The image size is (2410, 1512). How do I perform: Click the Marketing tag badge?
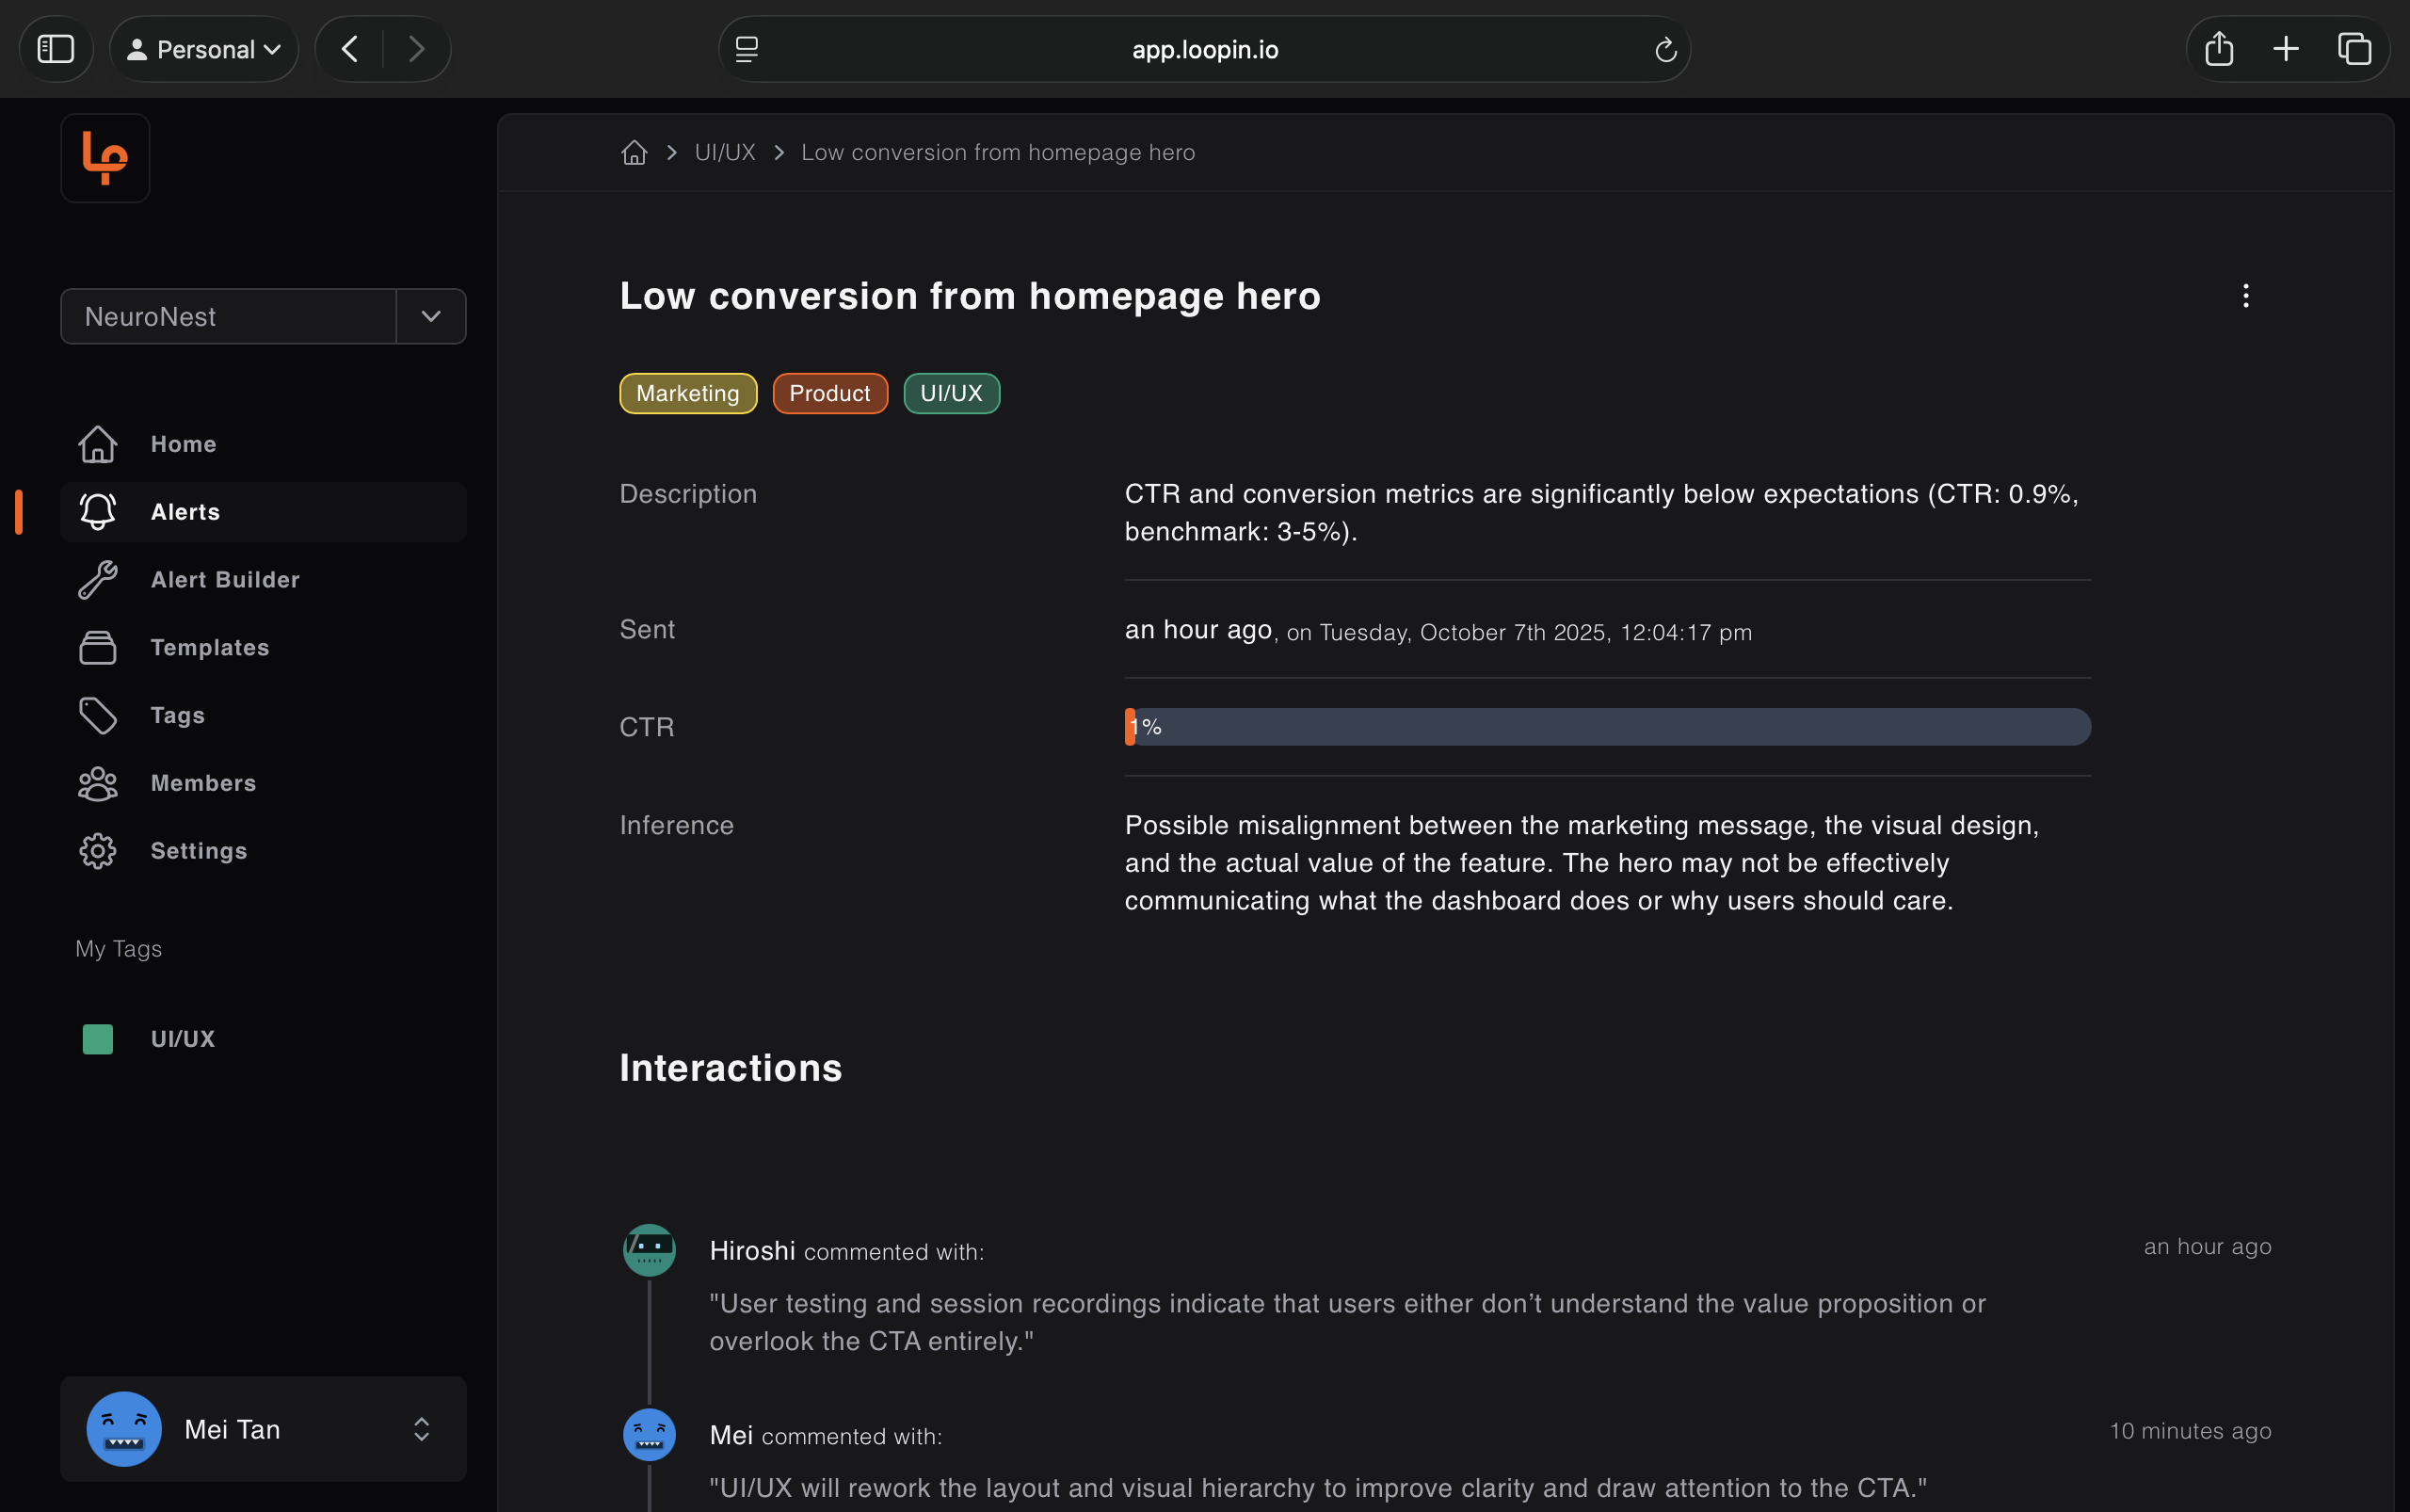[x=688, y=393]
